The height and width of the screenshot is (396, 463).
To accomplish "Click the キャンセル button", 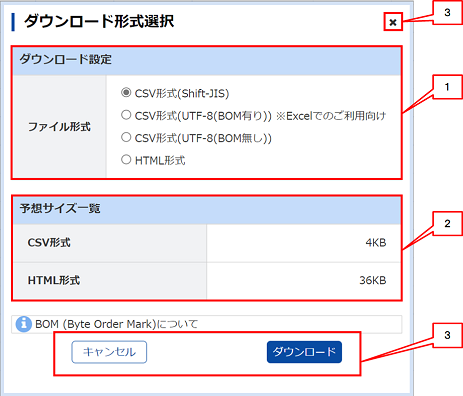I will point(109,352).
